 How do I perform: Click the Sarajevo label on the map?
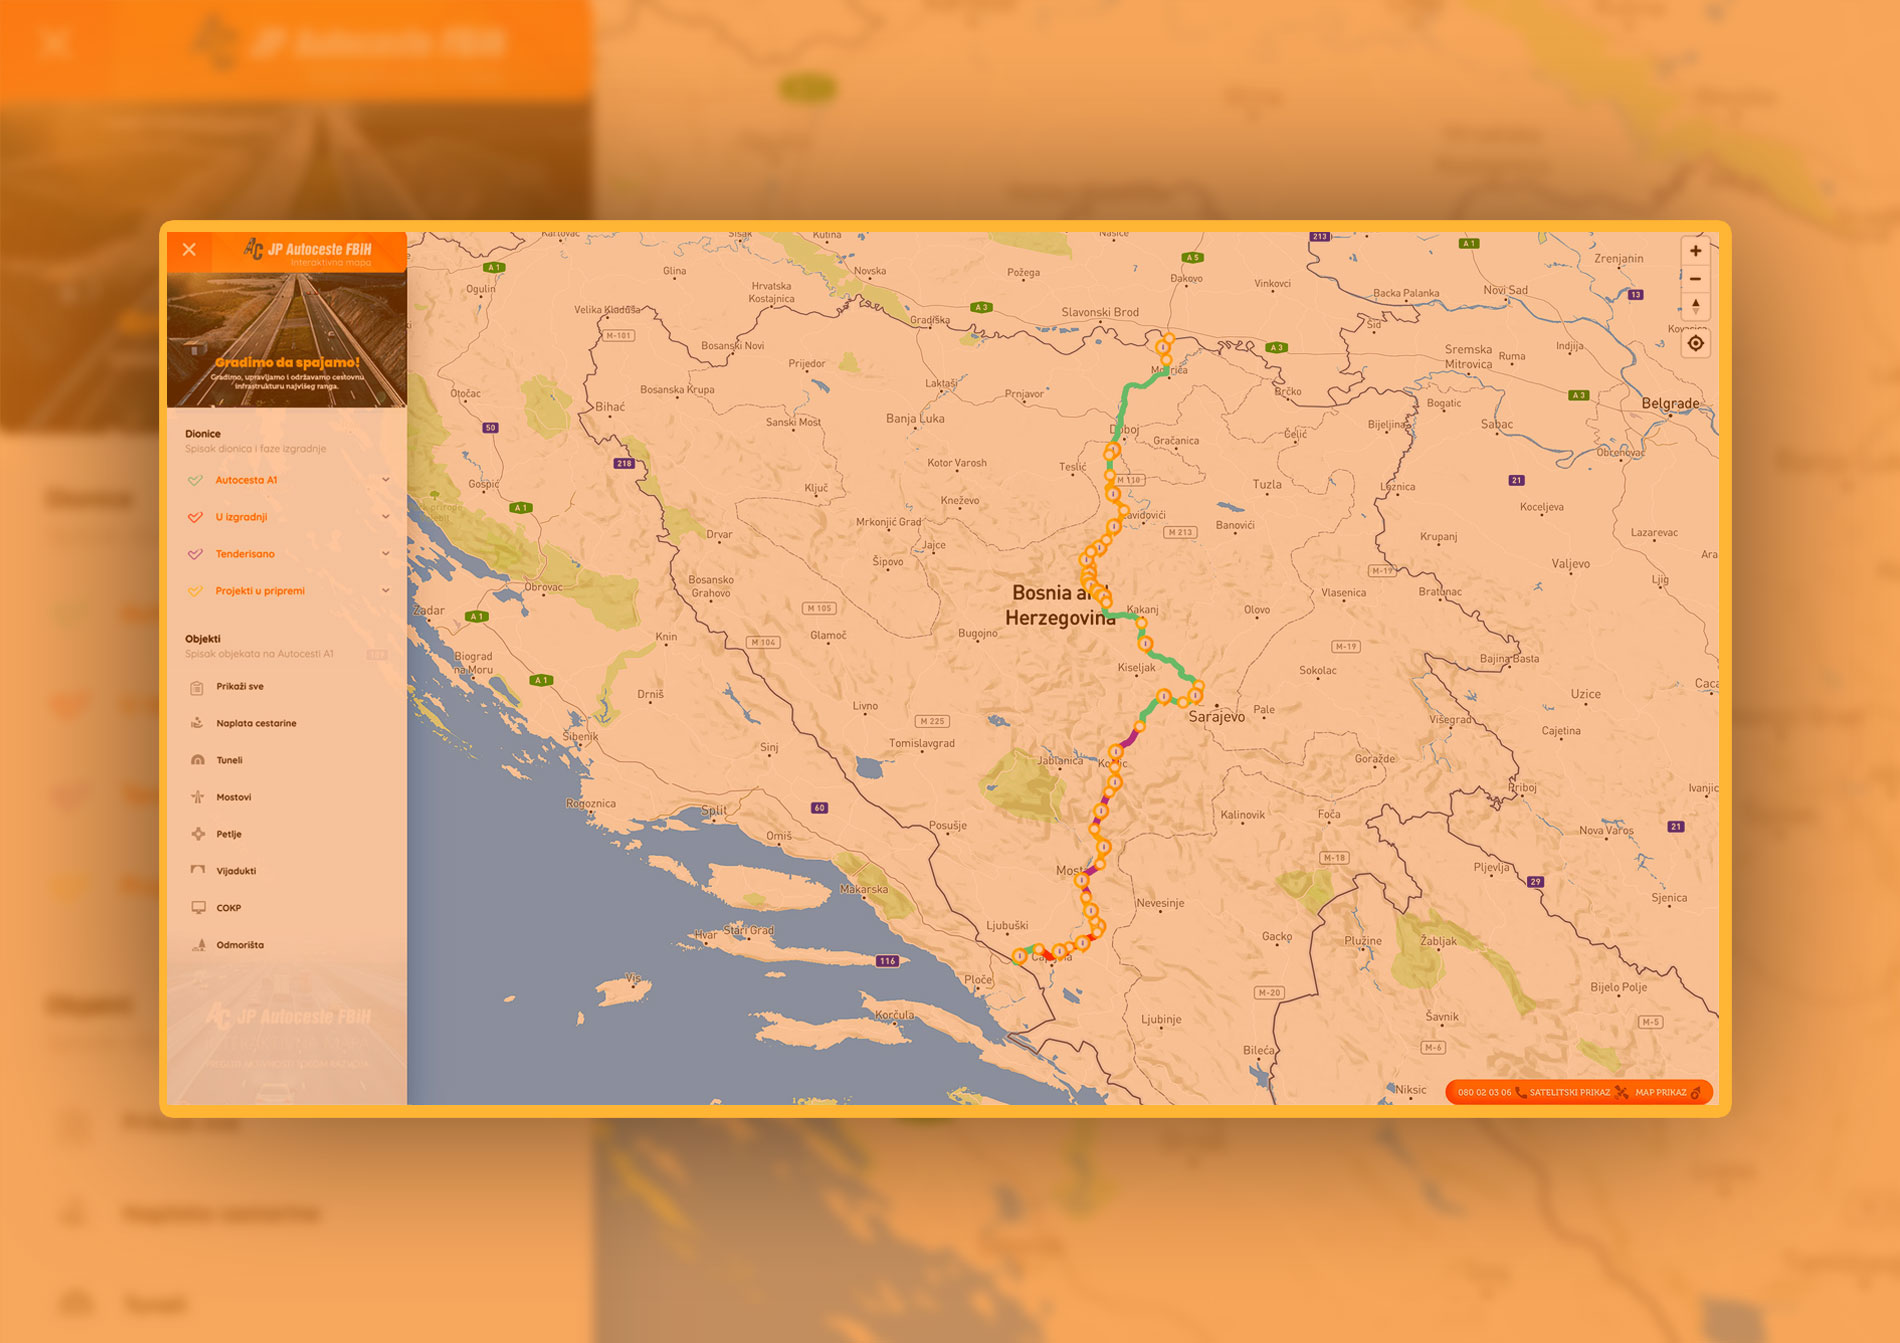click(1216, 717)
